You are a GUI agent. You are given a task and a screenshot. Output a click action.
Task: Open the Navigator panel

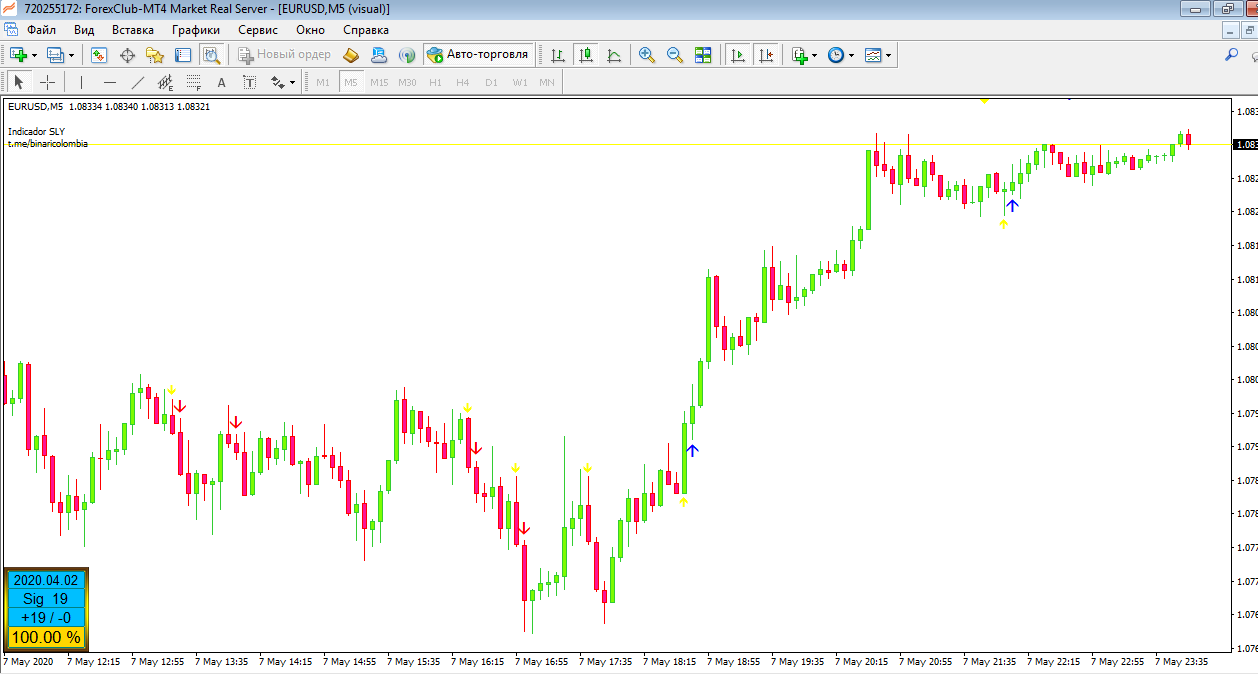[155, 55]
